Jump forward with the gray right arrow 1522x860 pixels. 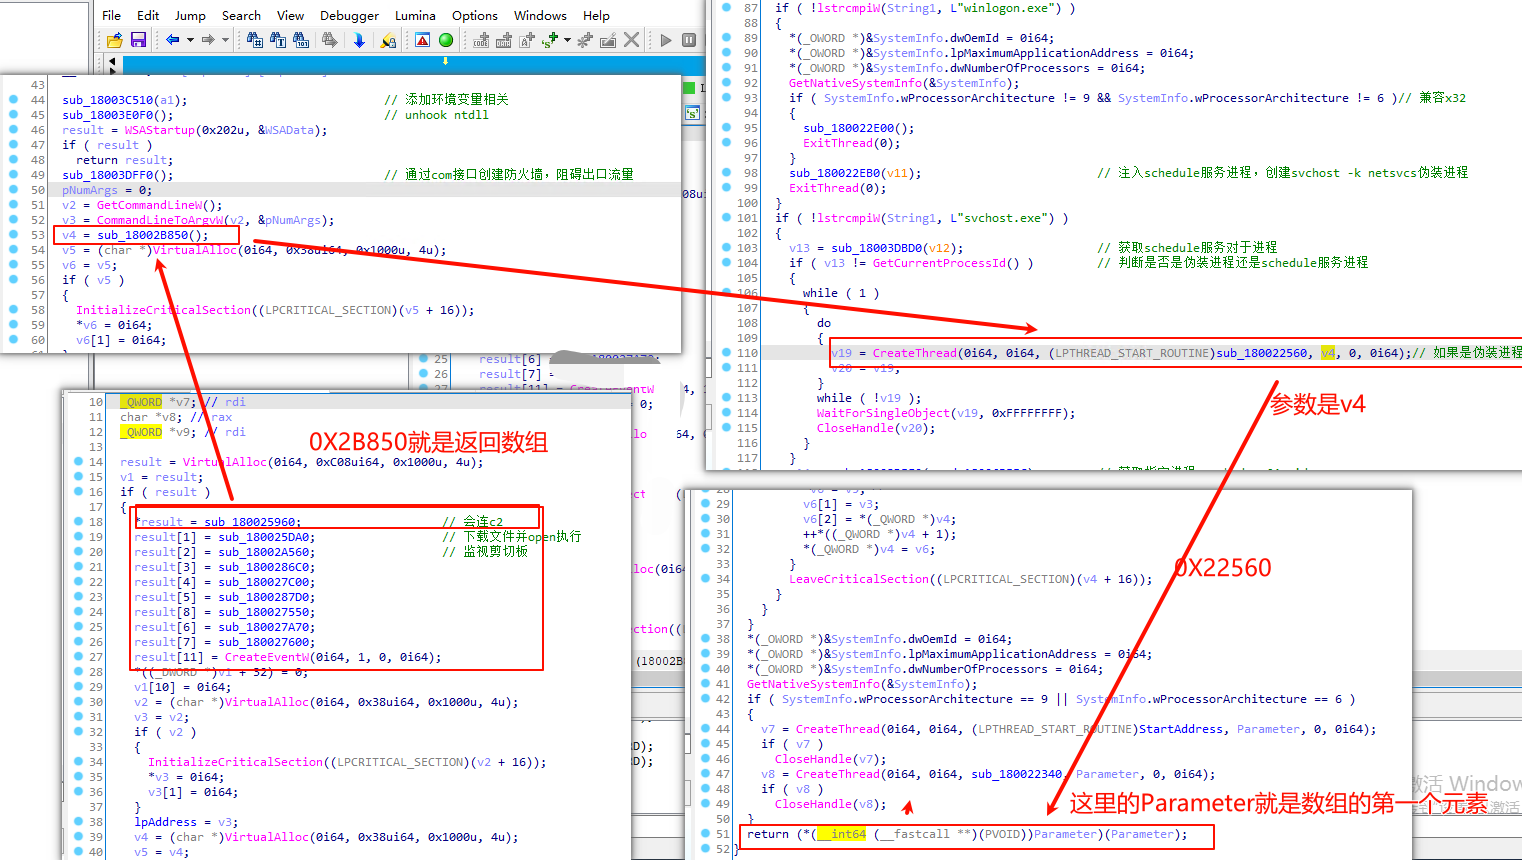pyautogui.click(x=208, y=40)
